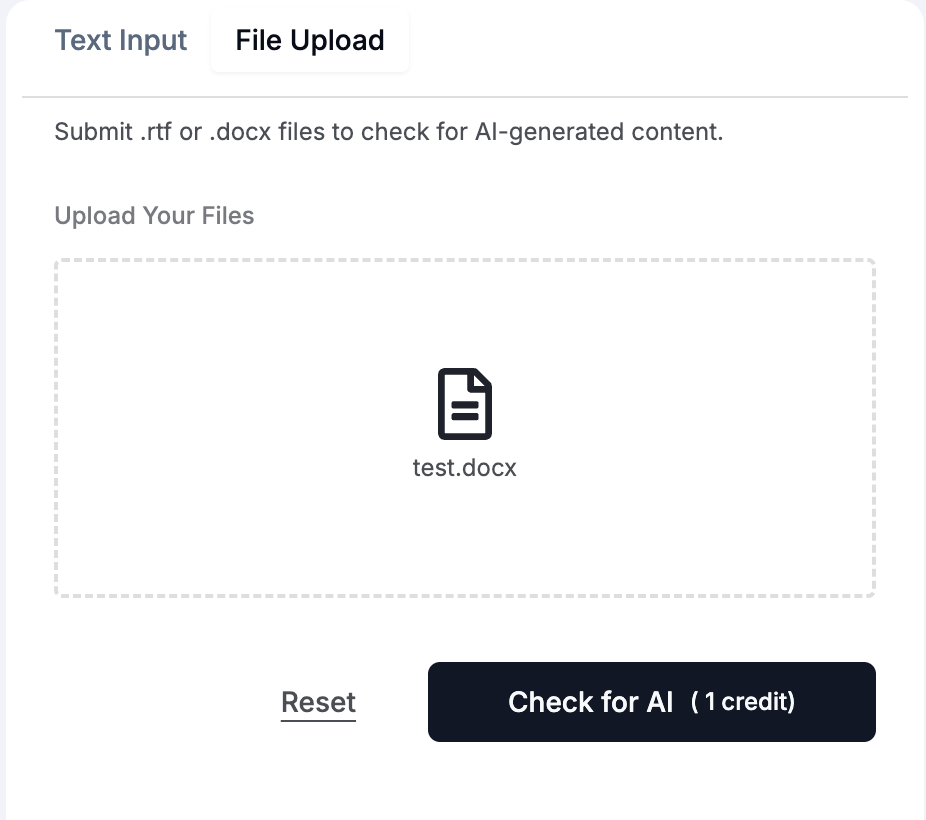
Task: Open the File Upload tab
Action: [x=309, y=40]
